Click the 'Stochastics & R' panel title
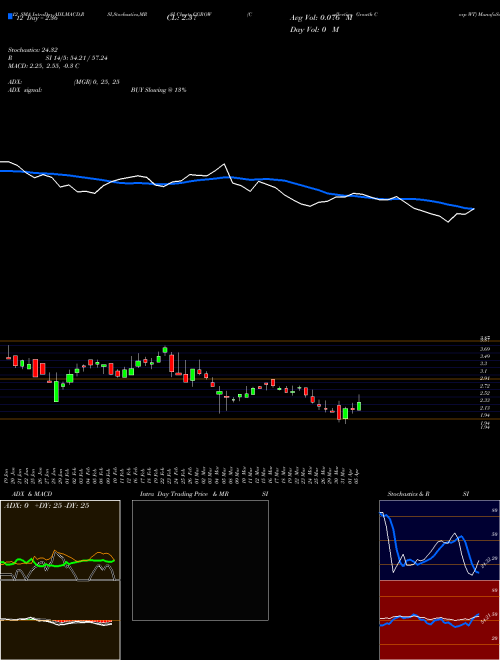 tap(408, 494)
